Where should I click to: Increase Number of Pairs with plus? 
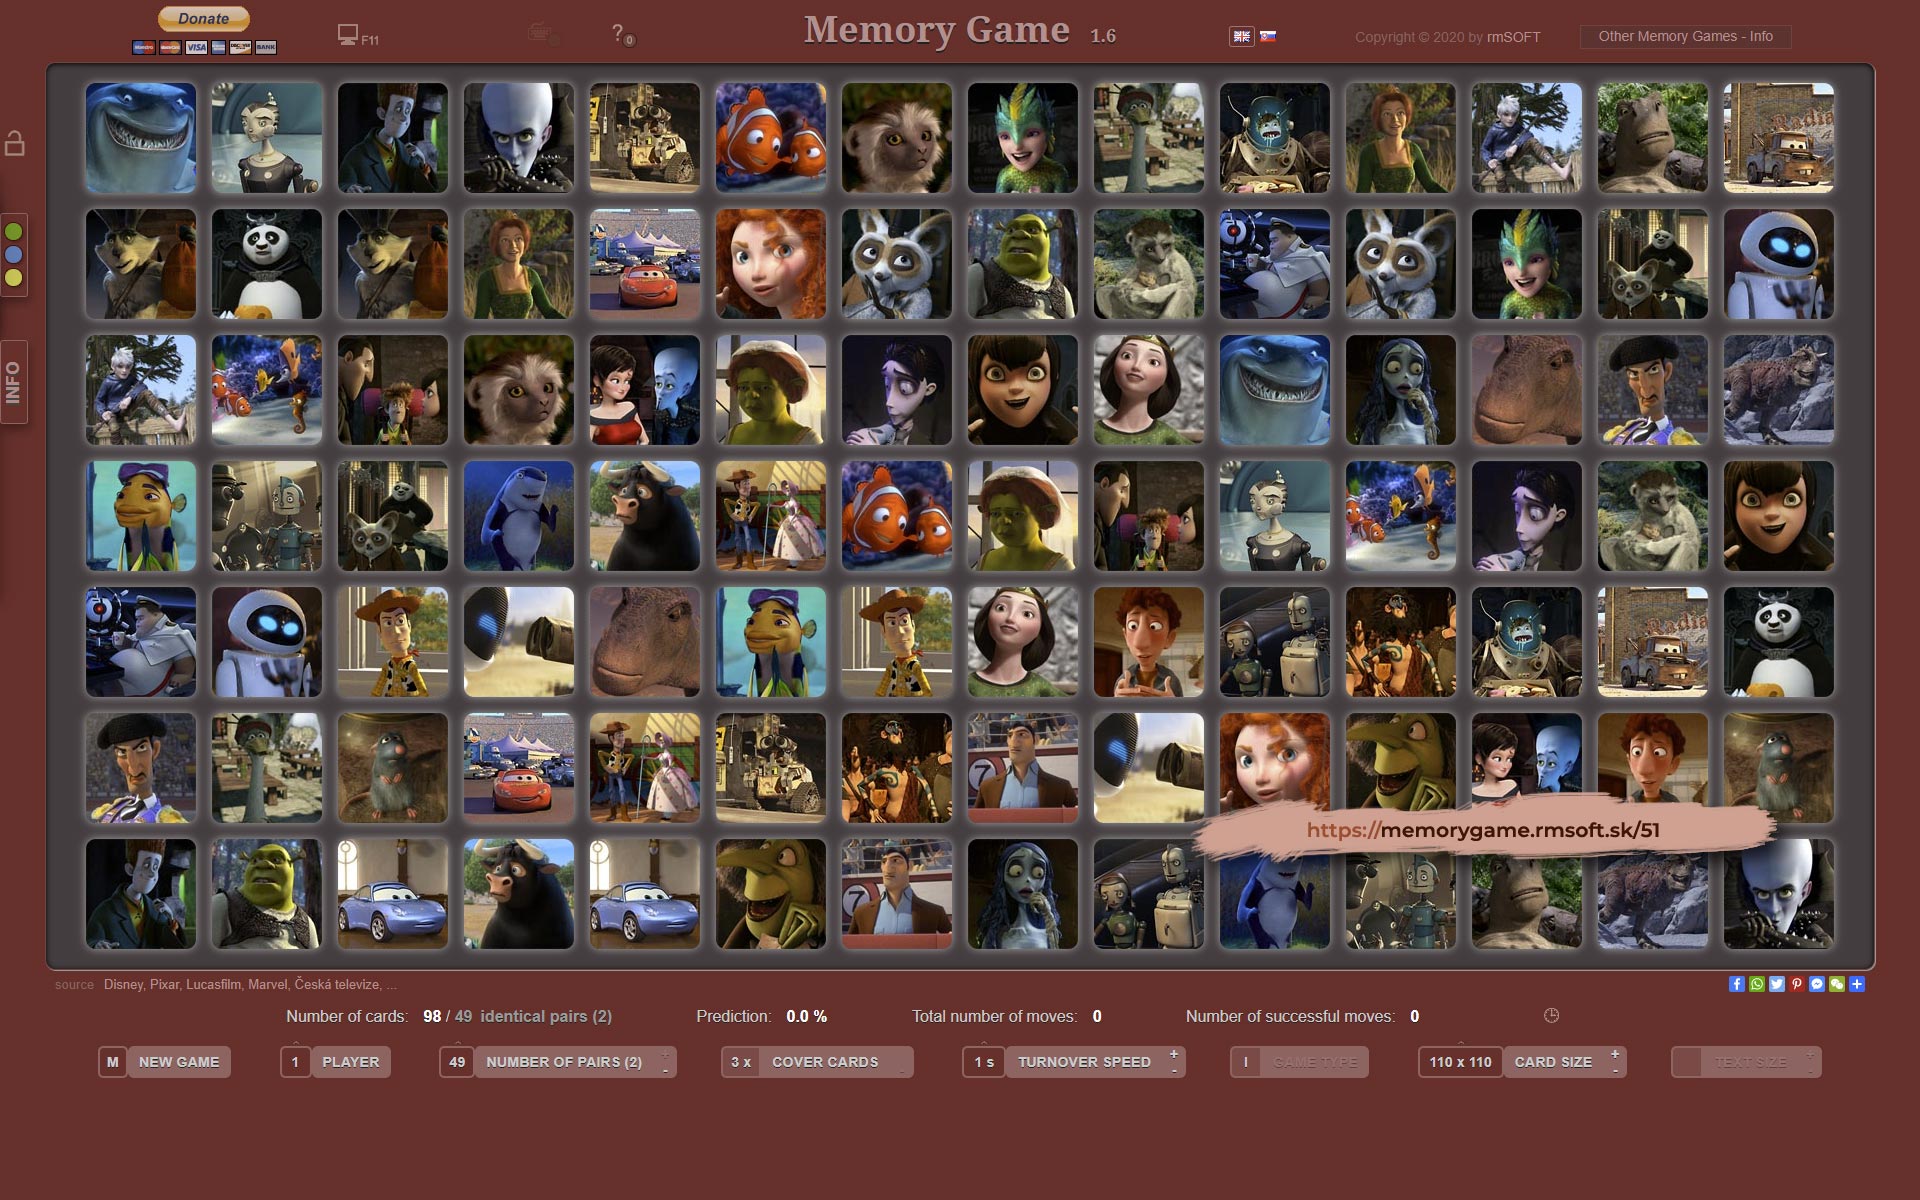point(665,1054)
